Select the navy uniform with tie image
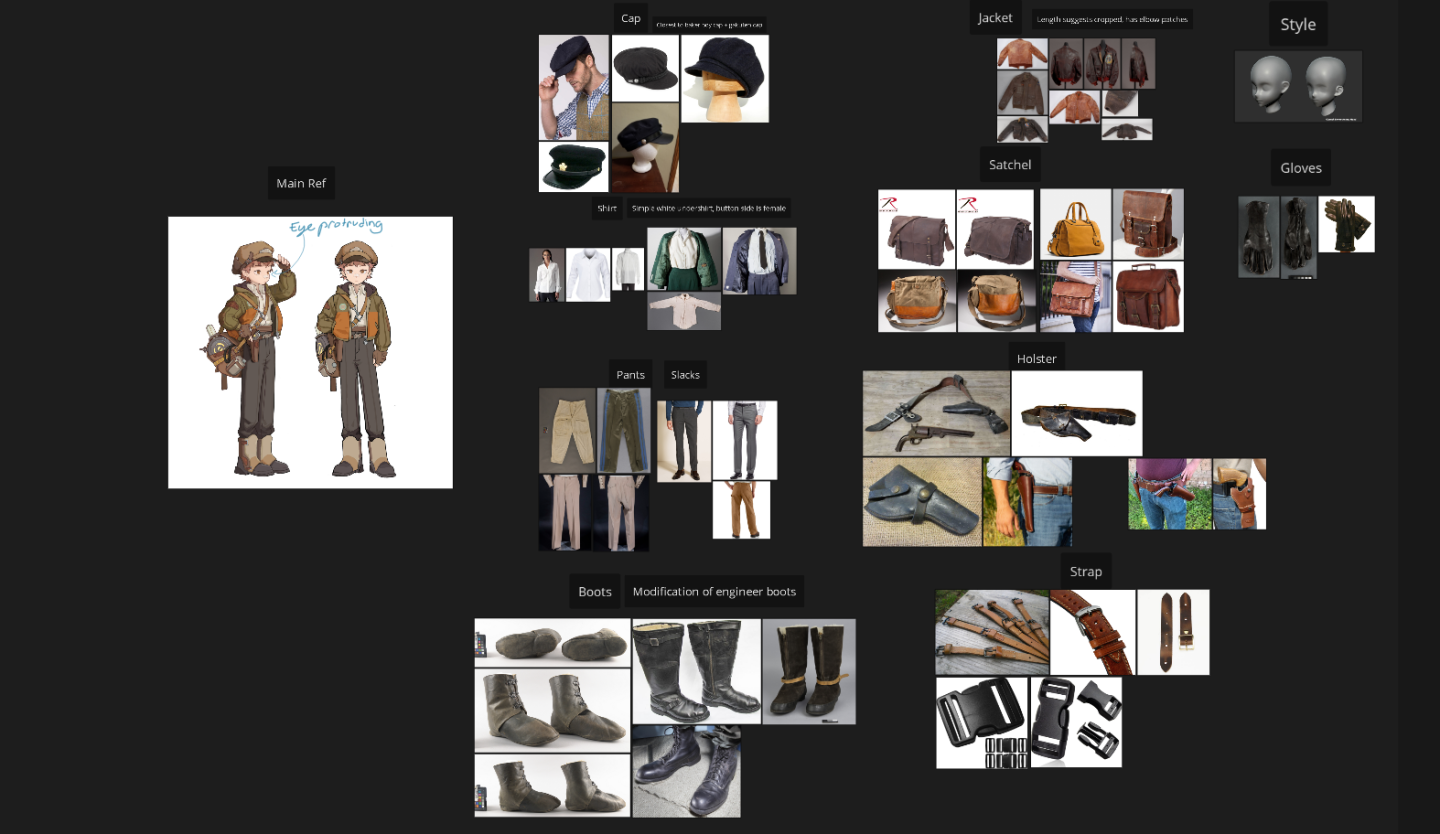Screen dimensions: 1440x834 click(x=760, y=261)
